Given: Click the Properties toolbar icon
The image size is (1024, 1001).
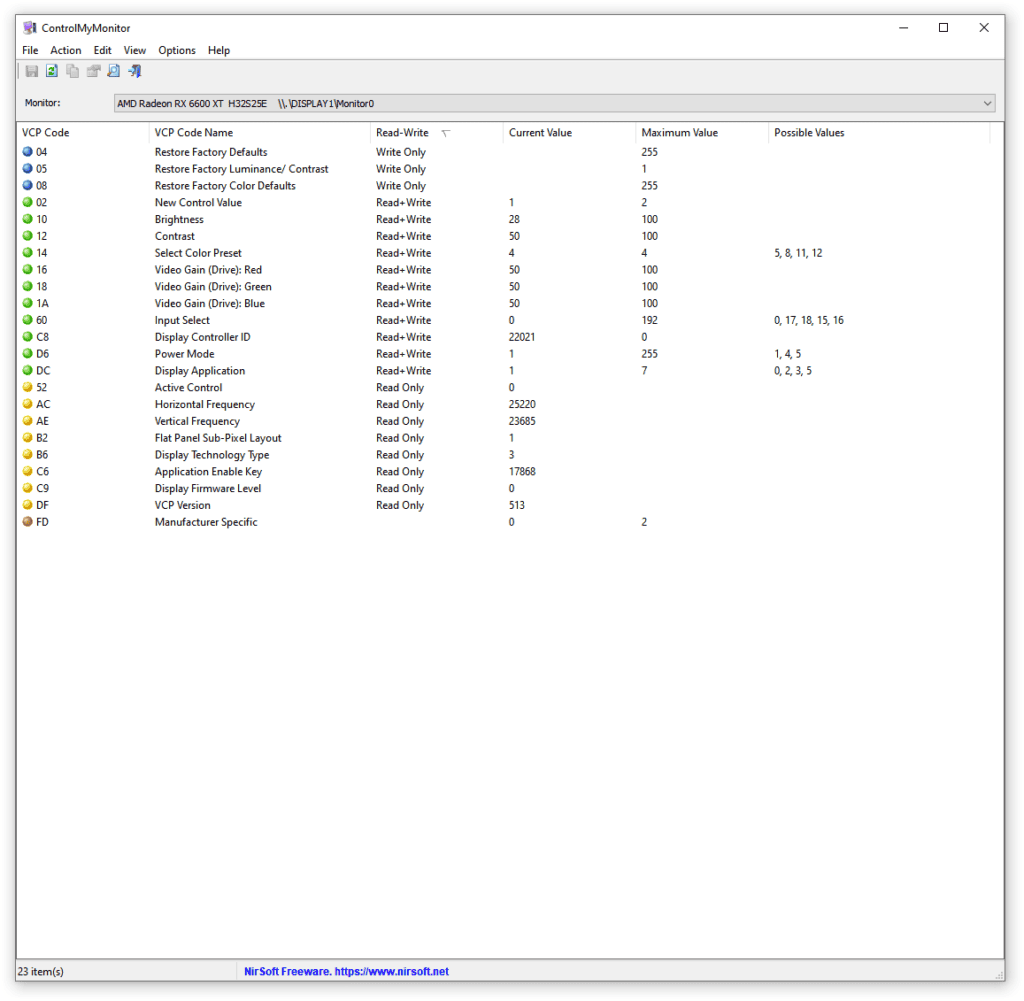Looking at the screenshot, I should 93,71.
